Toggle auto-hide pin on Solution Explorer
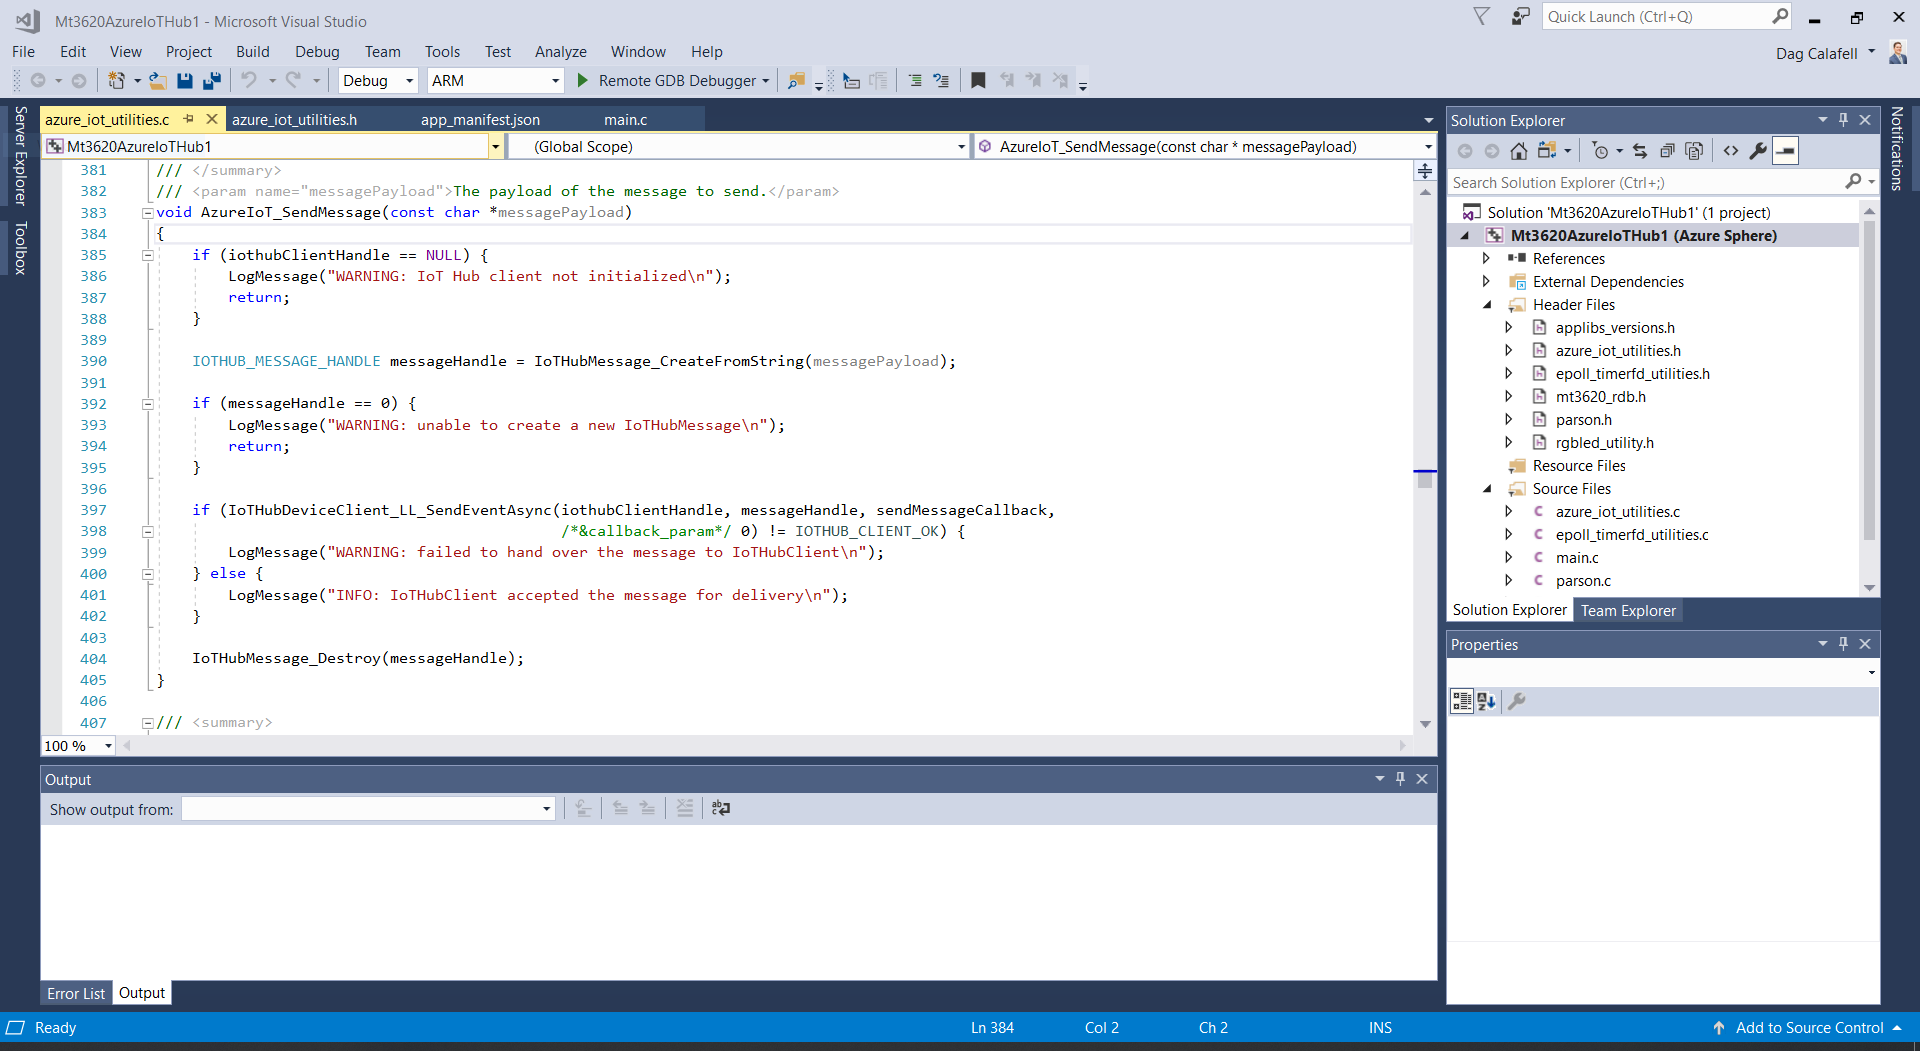Viewport: 1920px width, 1051px height. click(1843, 119)
